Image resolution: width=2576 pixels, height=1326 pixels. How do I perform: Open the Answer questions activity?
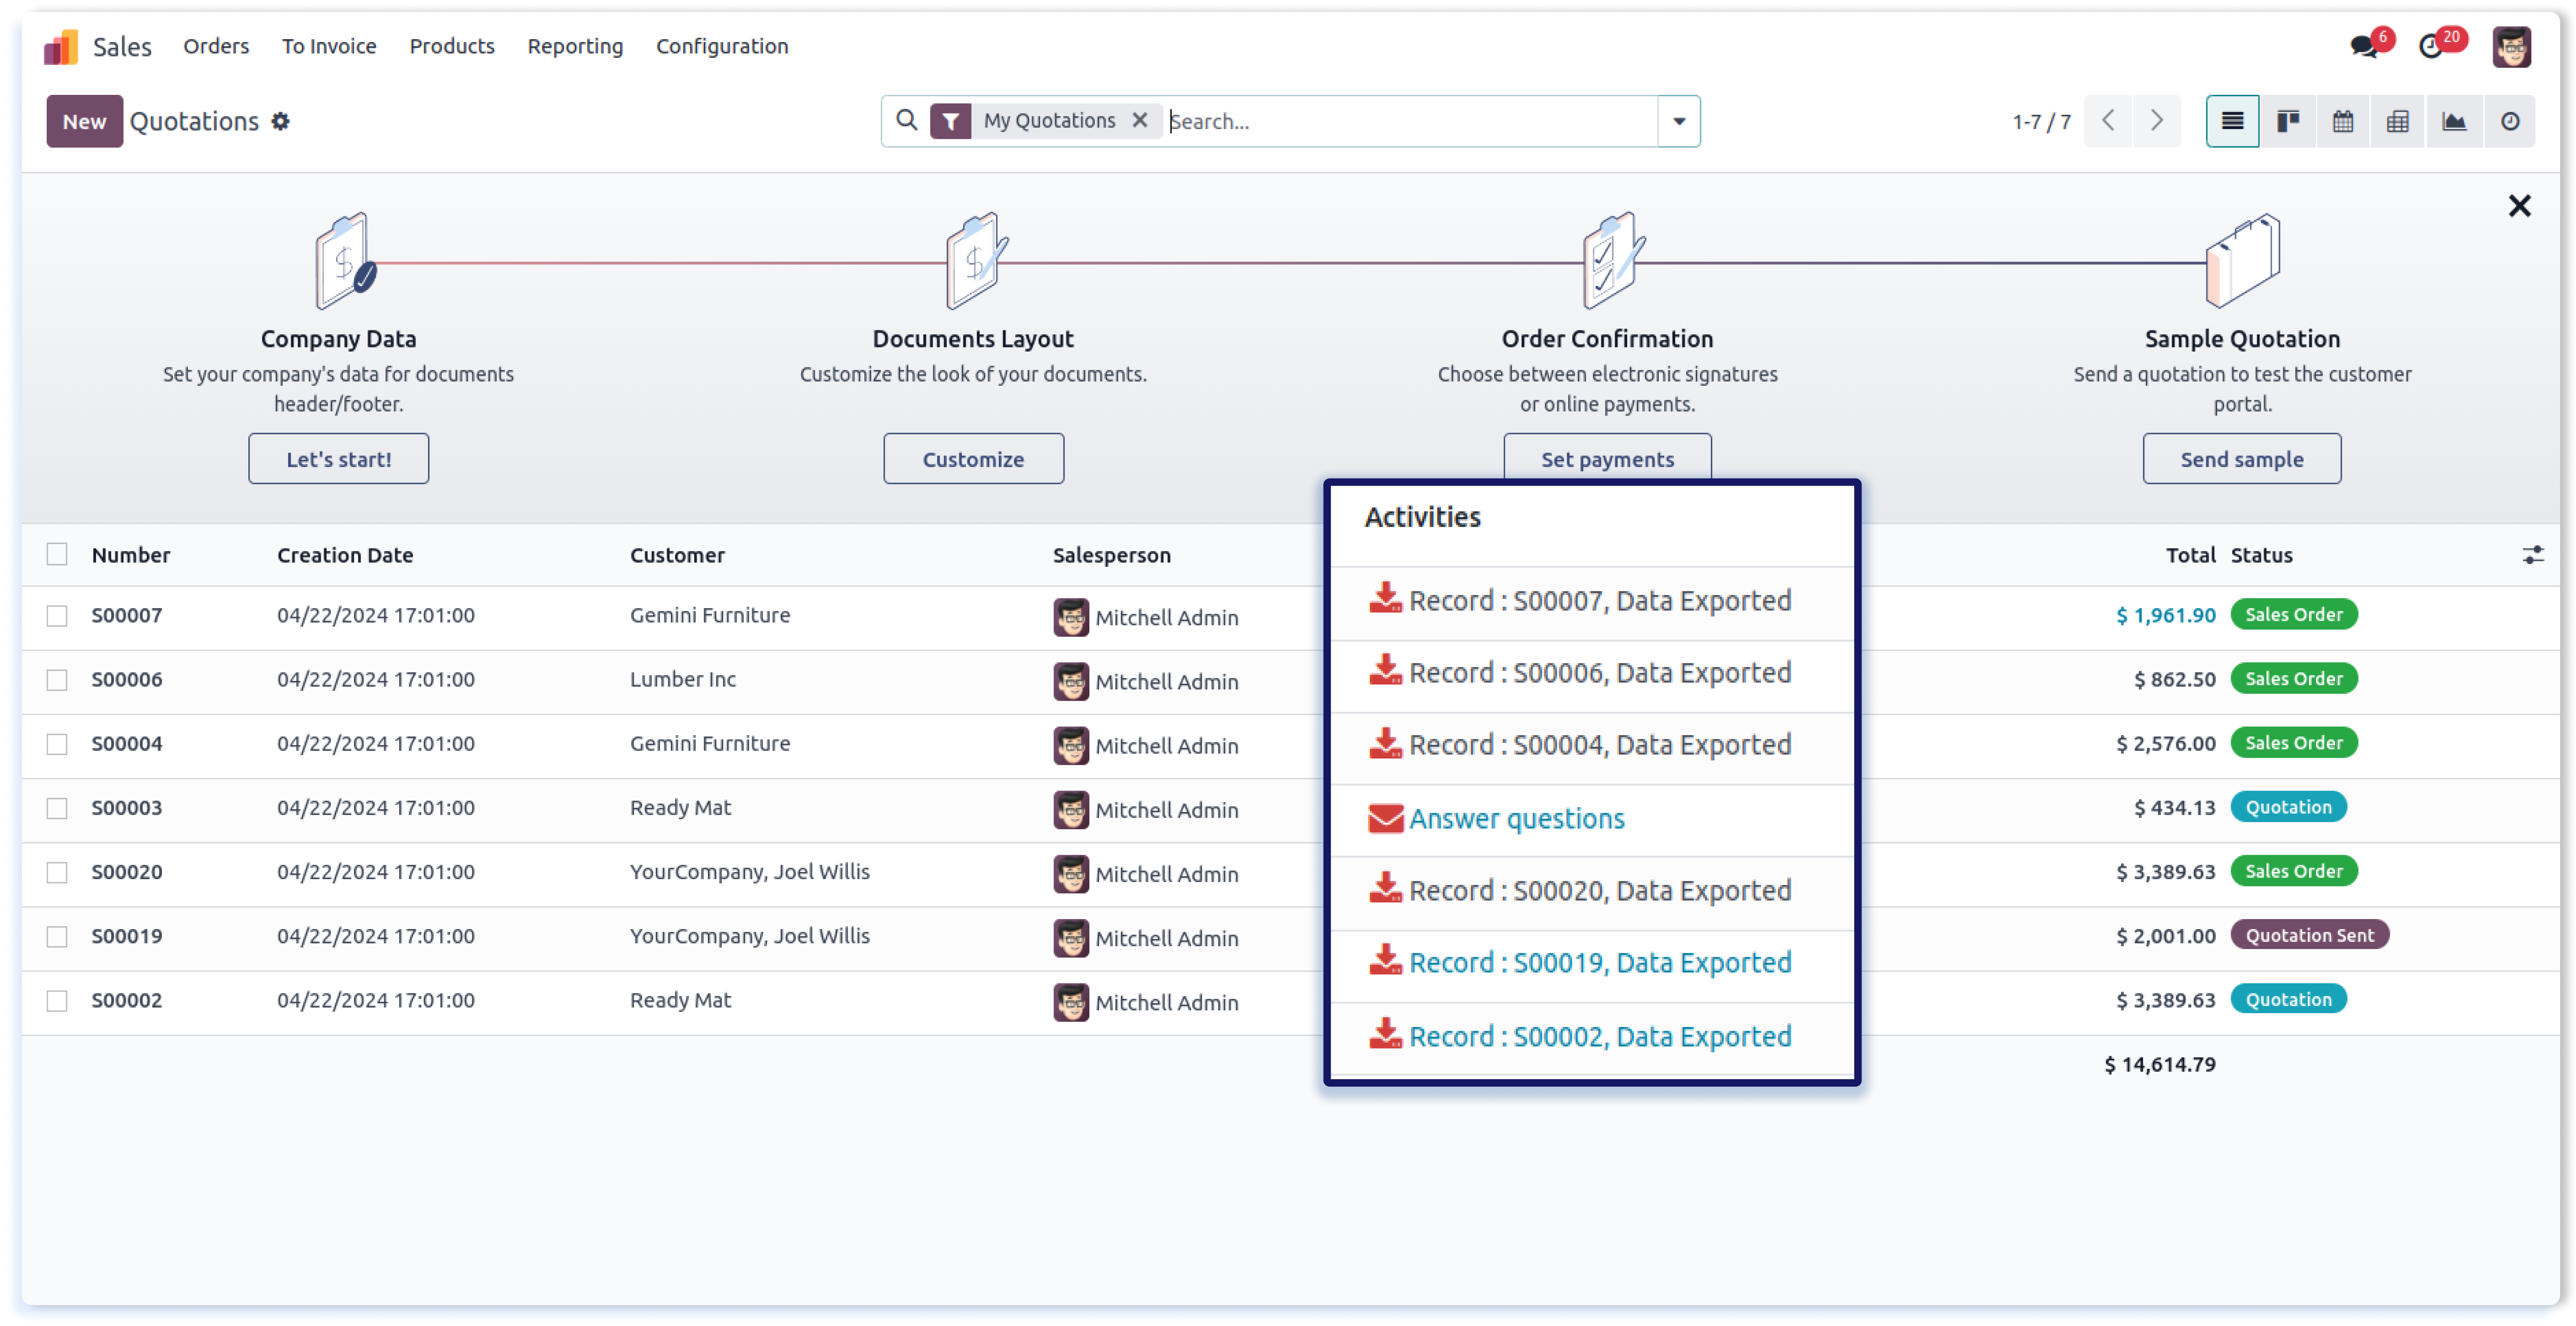point(1517,819)
